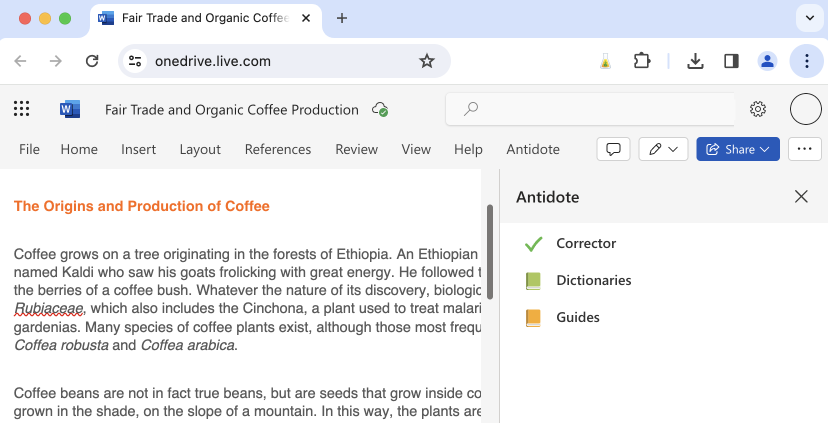
Task: Open the tab search chevron dropdown
Action: click(x=806, y=18)
